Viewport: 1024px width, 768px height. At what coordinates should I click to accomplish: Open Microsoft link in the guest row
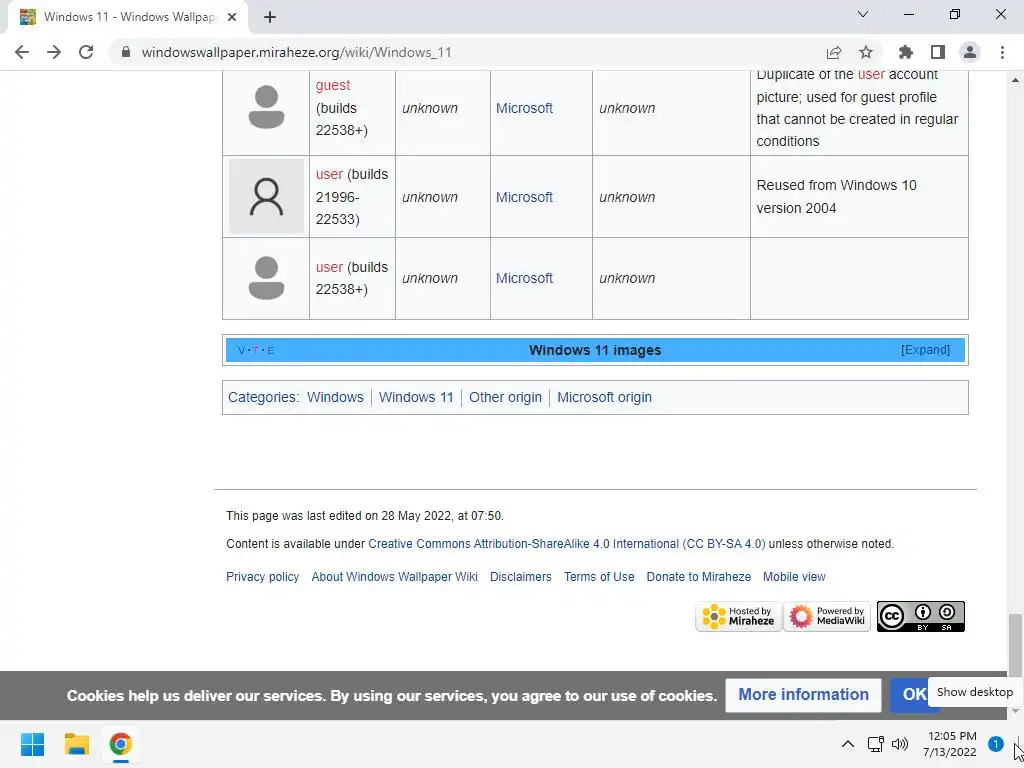pyautogui.click(x=524, y=108)
